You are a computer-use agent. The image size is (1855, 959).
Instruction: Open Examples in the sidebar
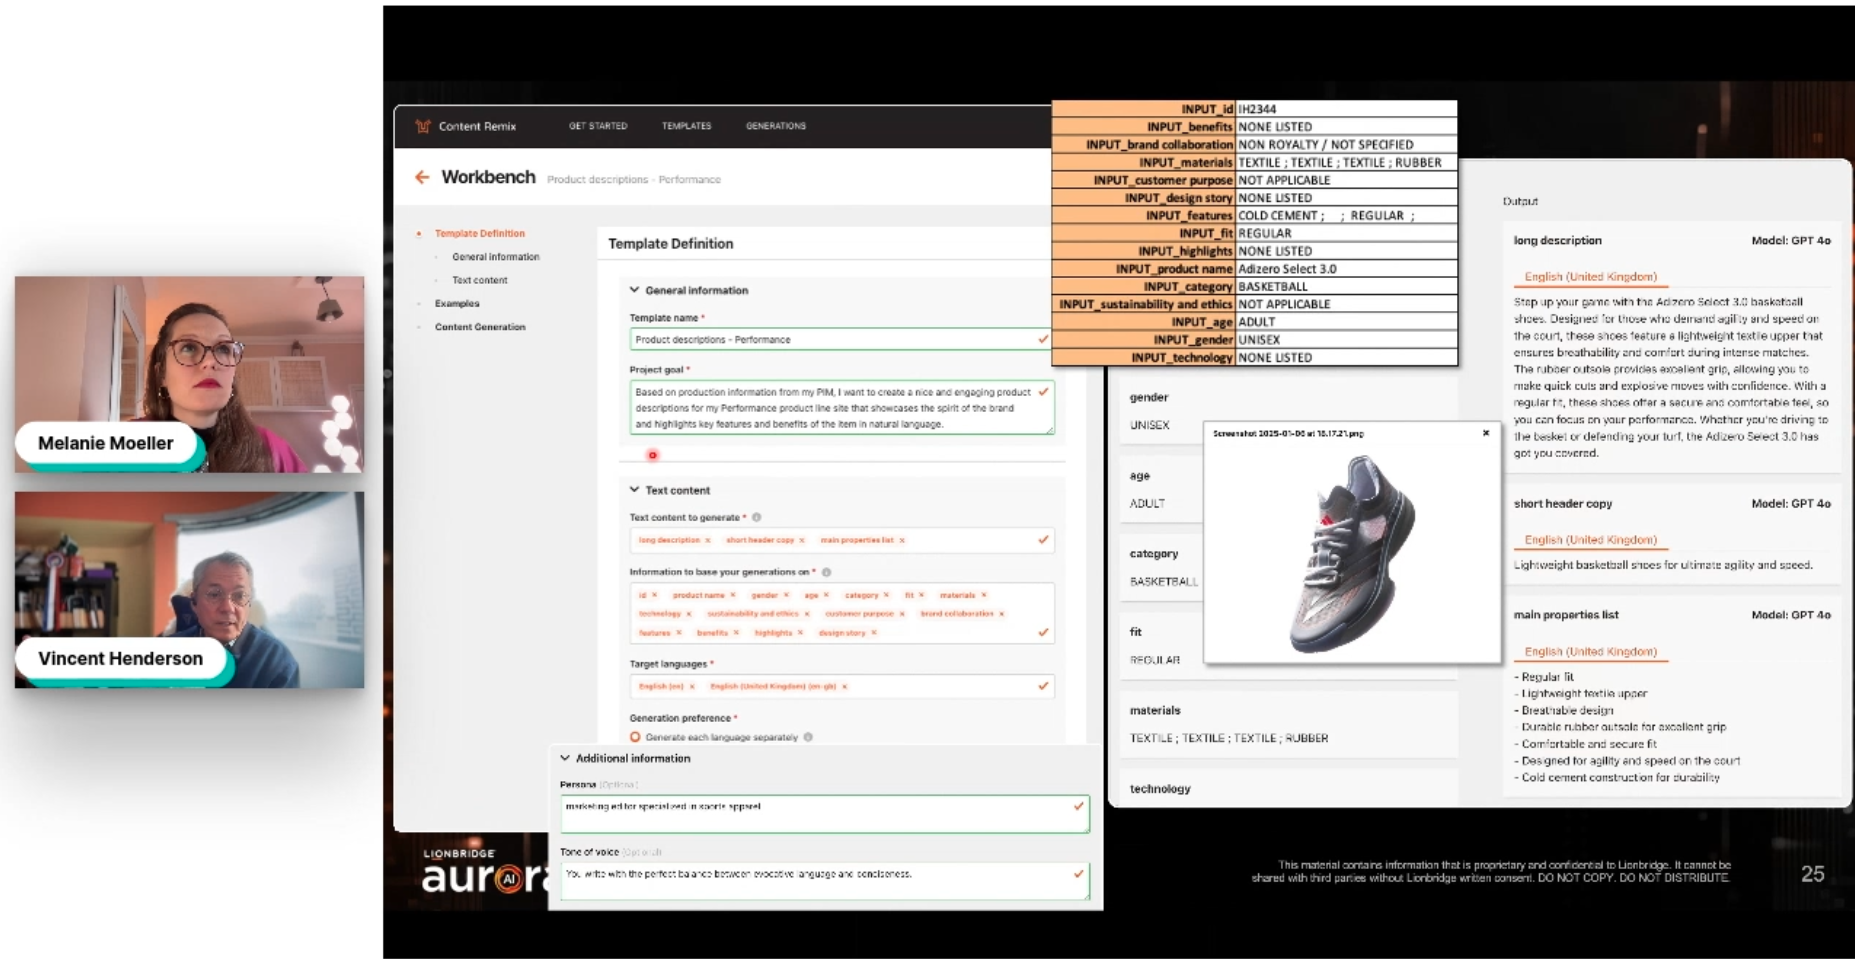click(457, 303)
